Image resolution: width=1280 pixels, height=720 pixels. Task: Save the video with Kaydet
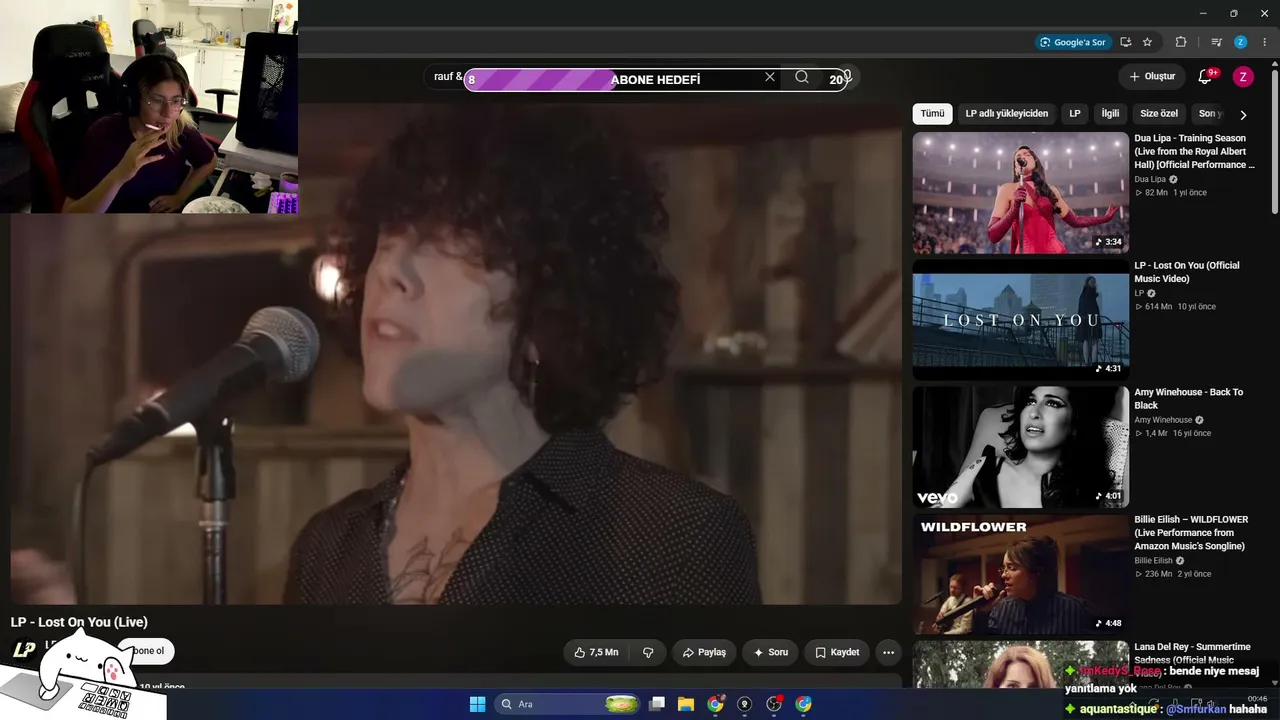pos(837,652)
